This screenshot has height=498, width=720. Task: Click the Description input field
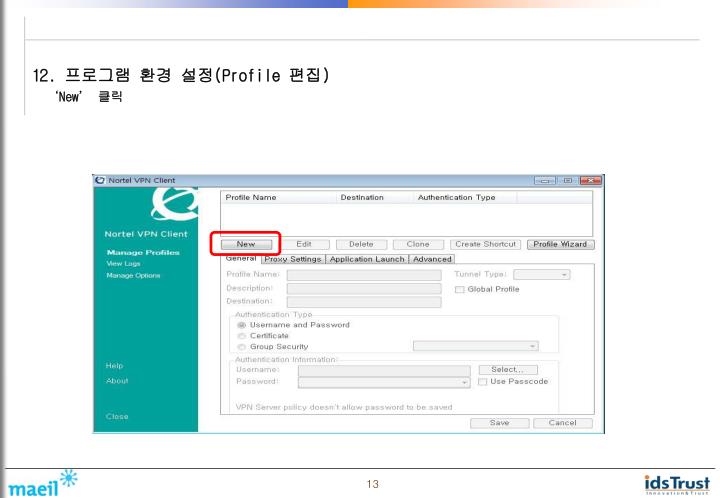(364, 288)
